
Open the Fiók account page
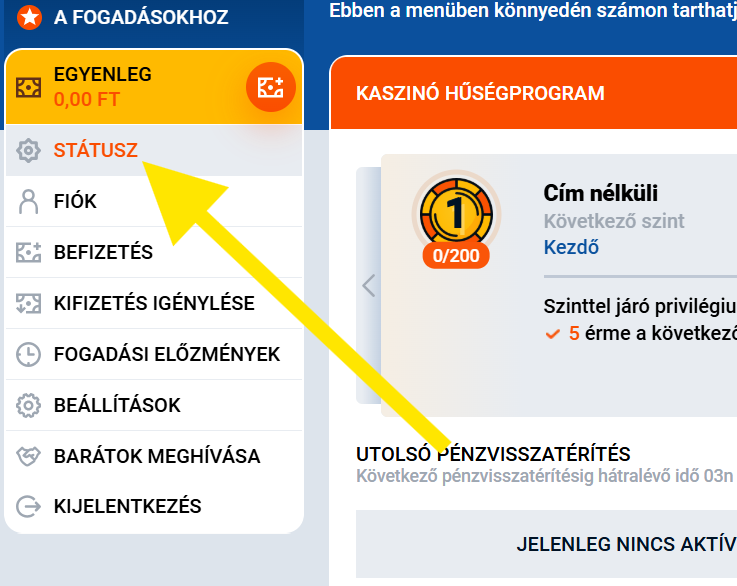(x=75, y=202)
